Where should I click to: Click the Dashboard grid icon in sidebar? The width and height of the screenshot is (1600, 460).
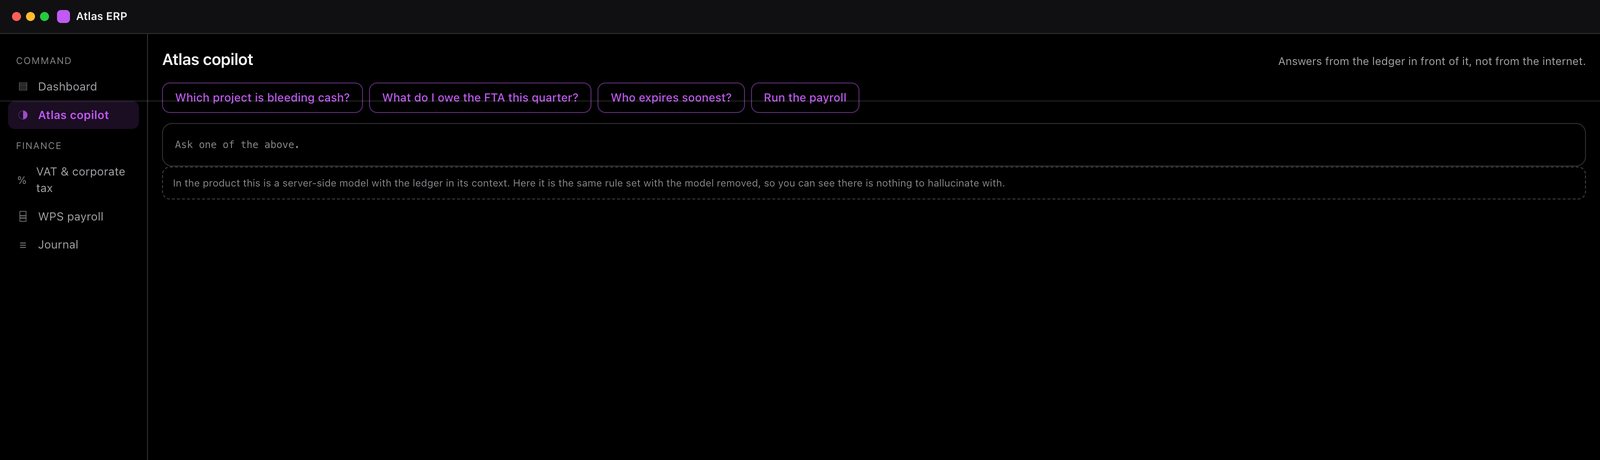click(x=23, y=87)
